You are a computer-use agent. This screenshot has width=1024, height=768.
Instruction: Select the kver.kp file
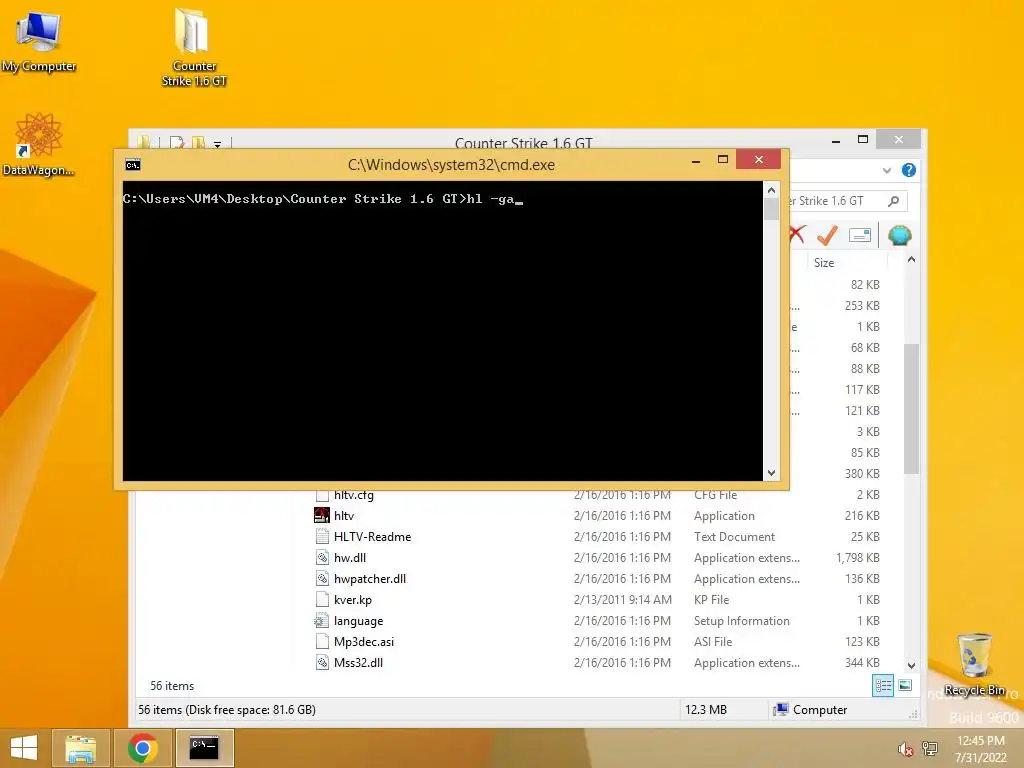[353, 600]
